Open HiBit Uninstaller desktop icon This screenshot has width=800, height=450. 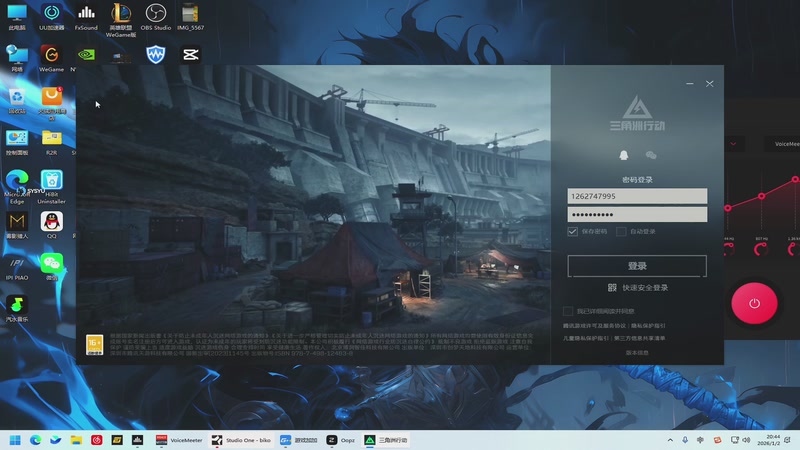tap(52, 187)
